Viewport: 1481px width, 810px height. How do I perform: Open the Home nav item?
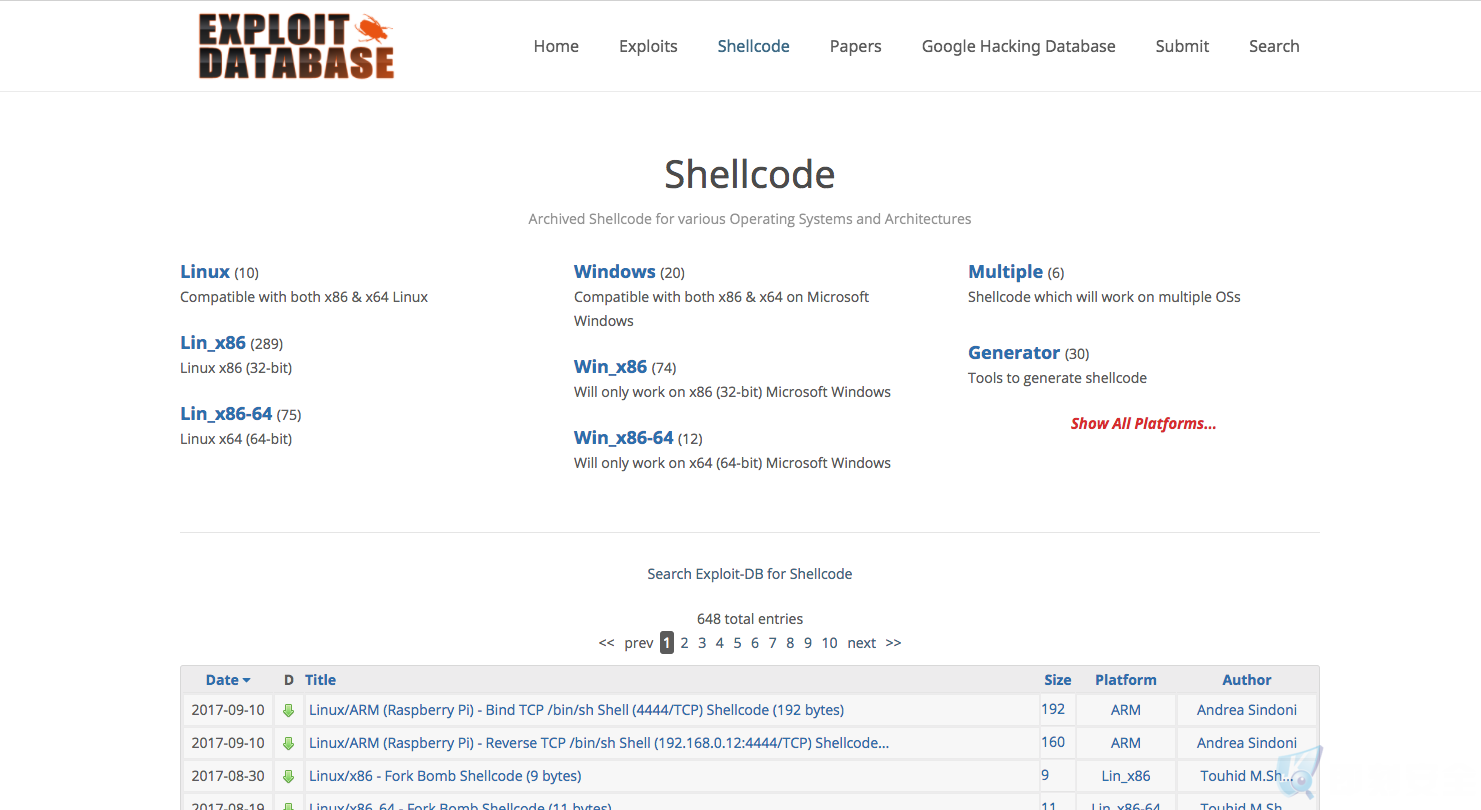click(x=556, y=46)
